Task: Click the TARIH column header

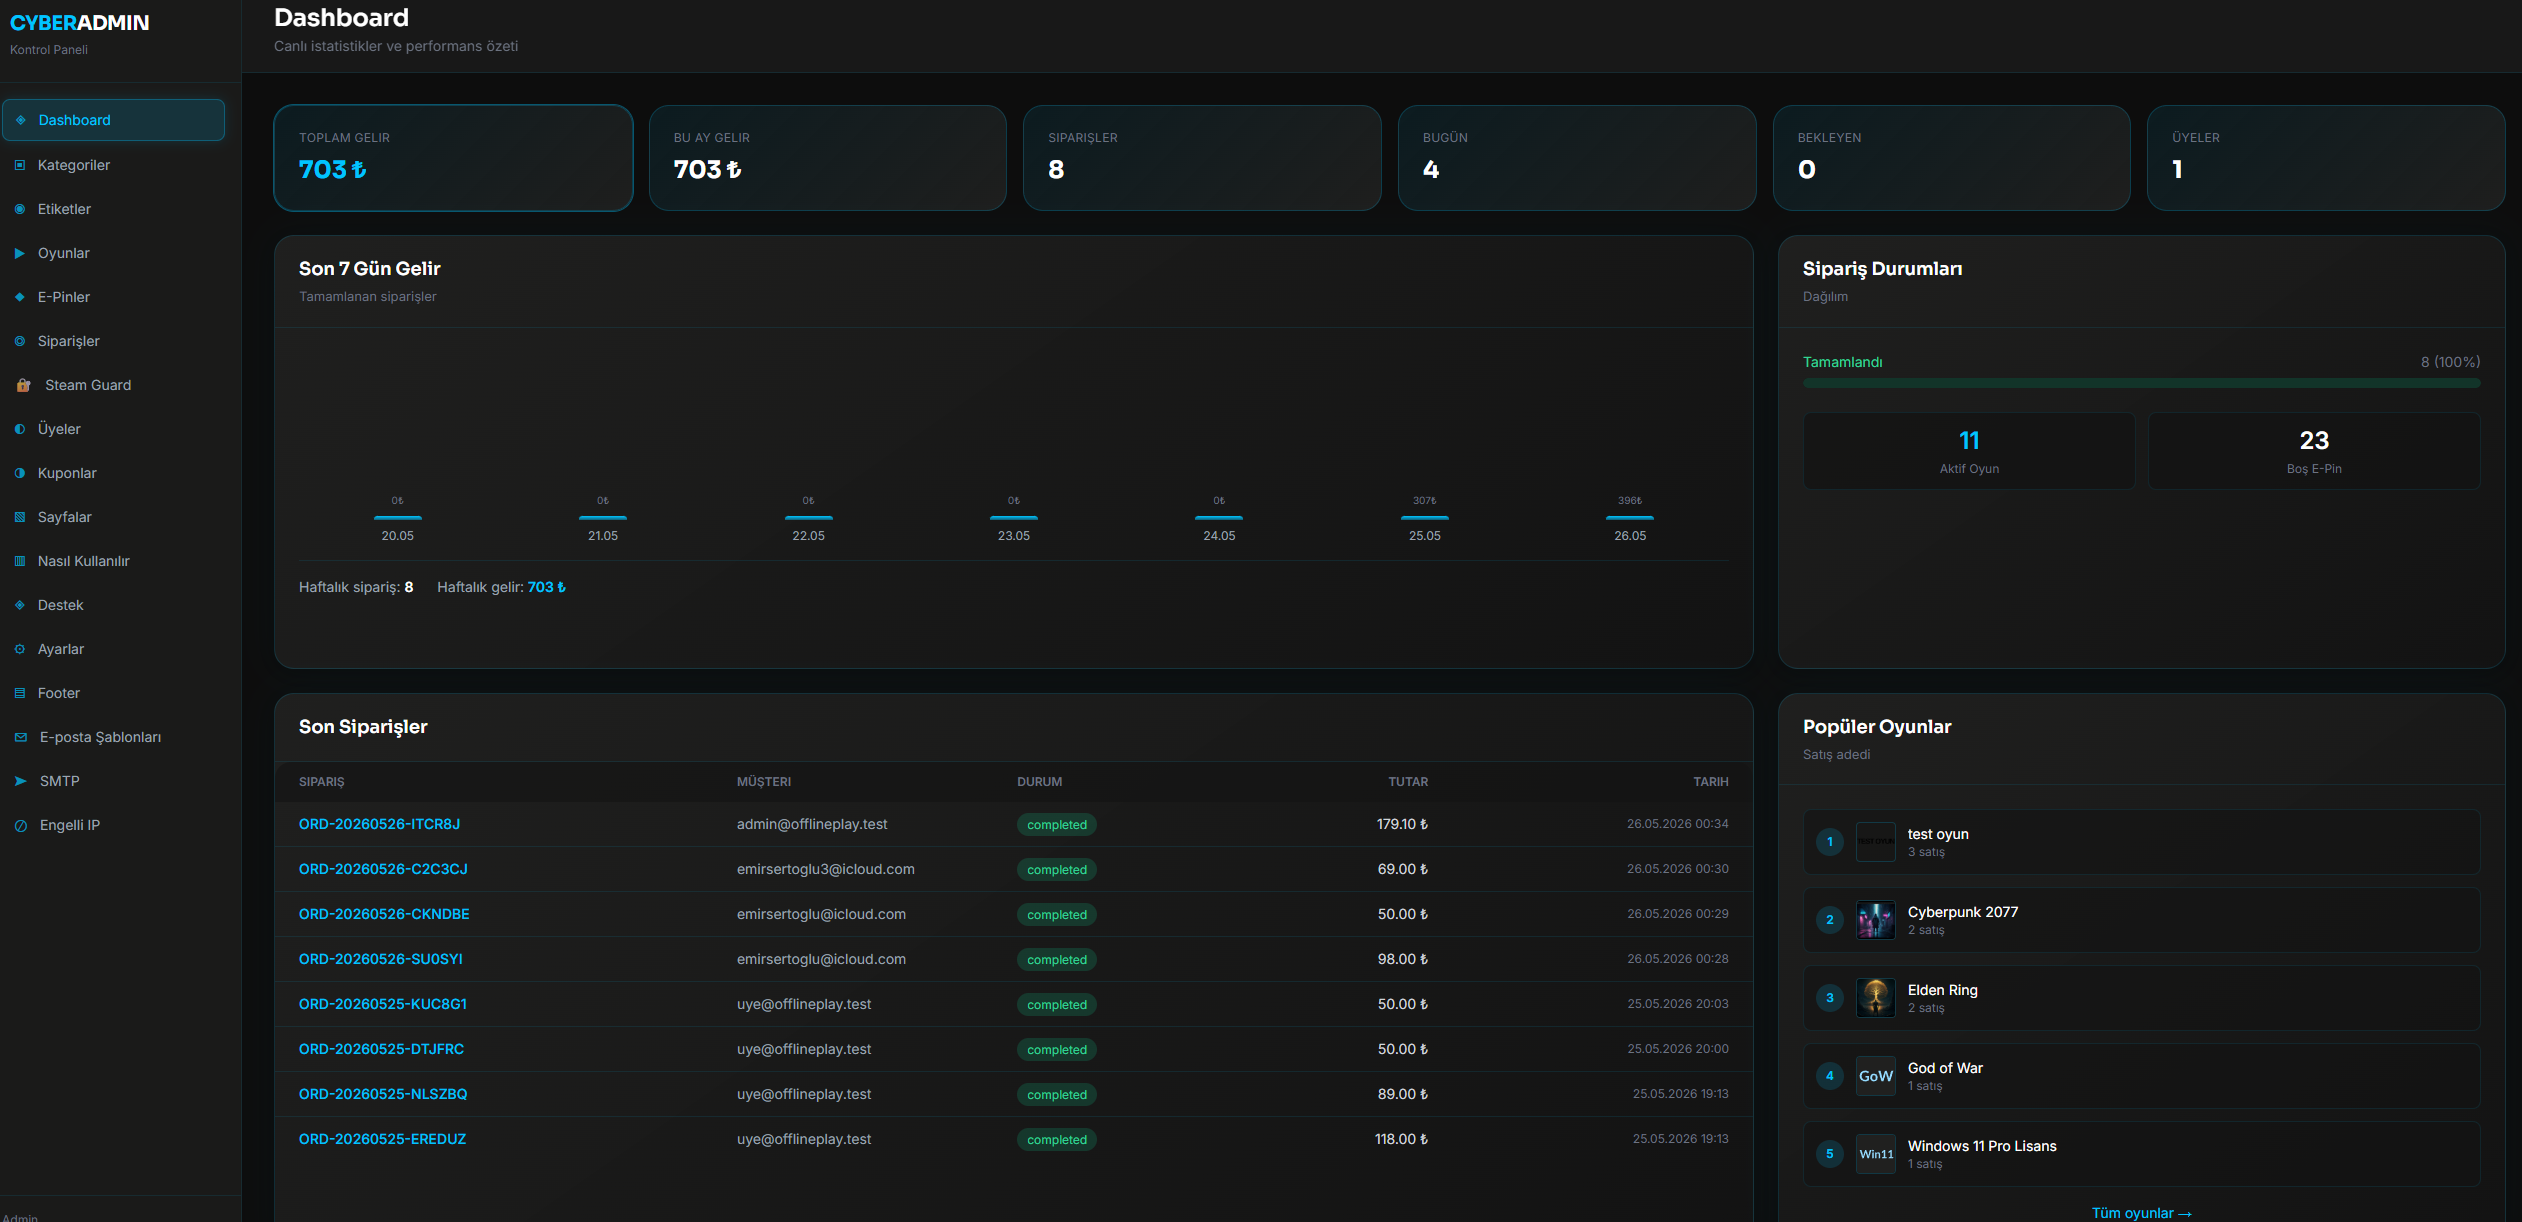Action: [1711, 782]
